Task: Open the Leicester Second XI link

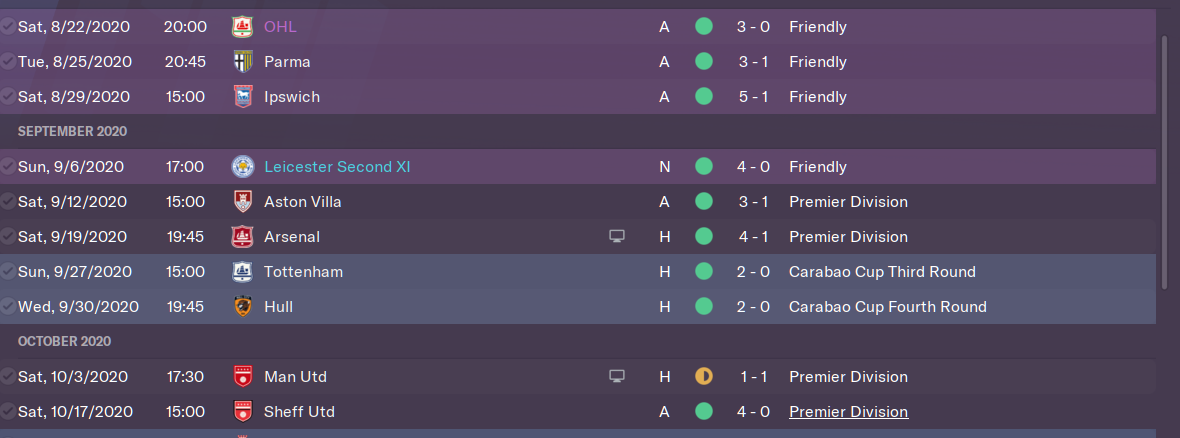Action: (x=337, y=167)
